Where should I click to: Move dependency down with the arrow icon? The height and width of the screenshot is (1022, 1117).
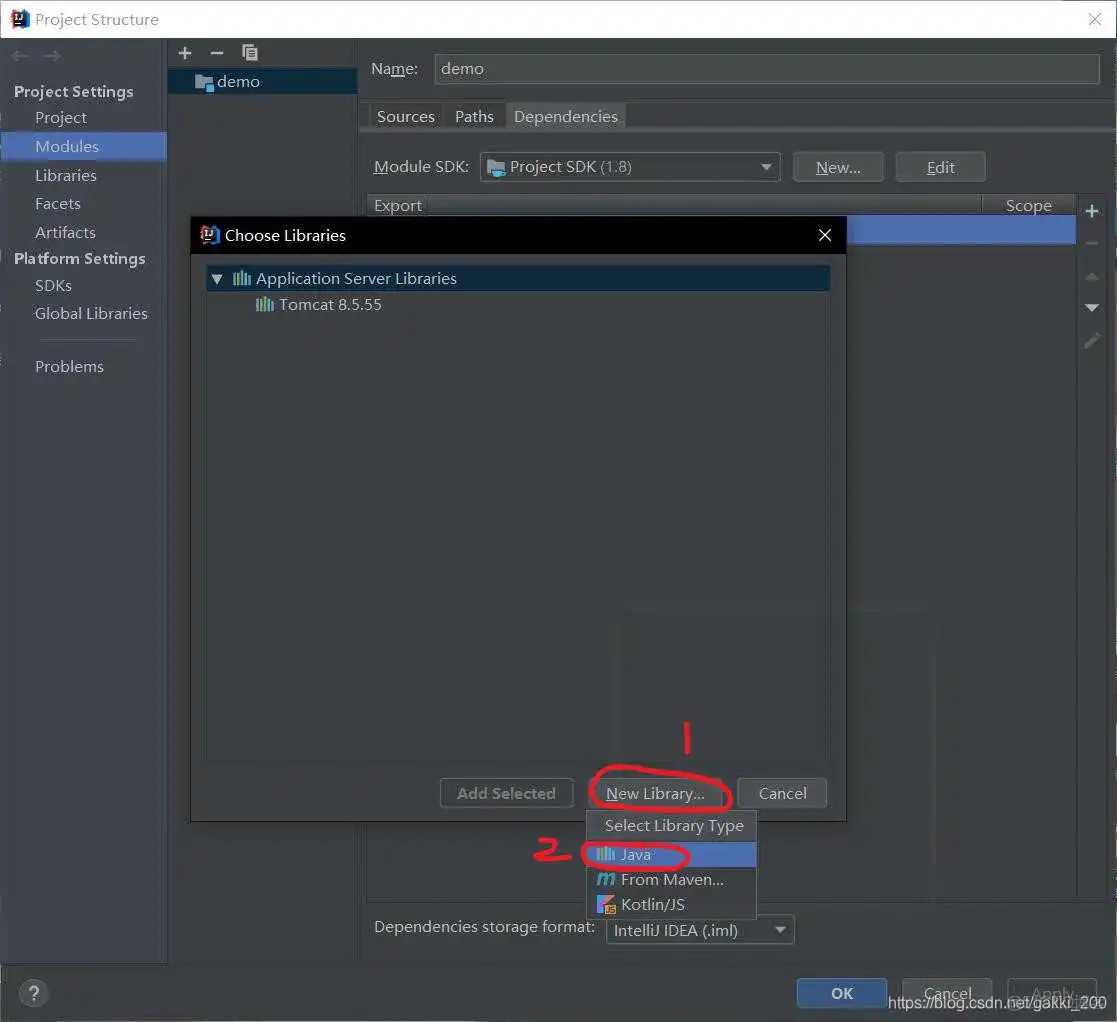(x=1092, y=308)
